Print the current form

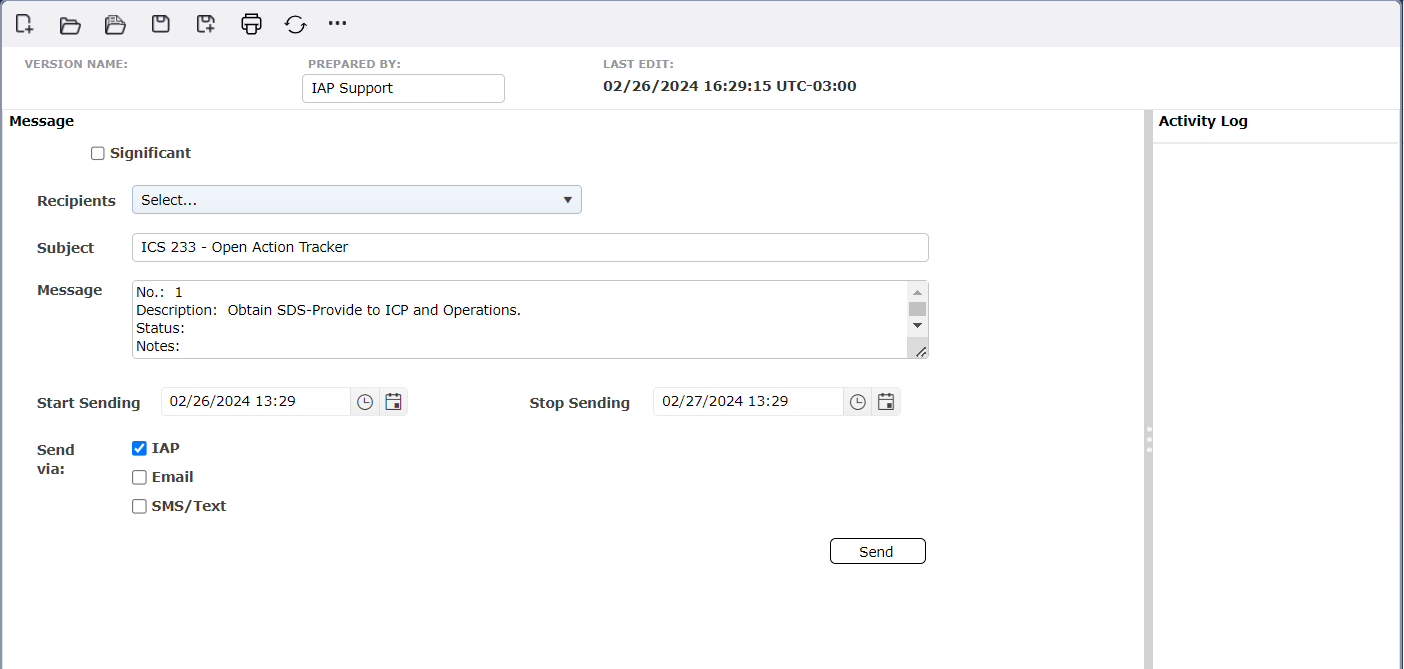click(251, 24)
